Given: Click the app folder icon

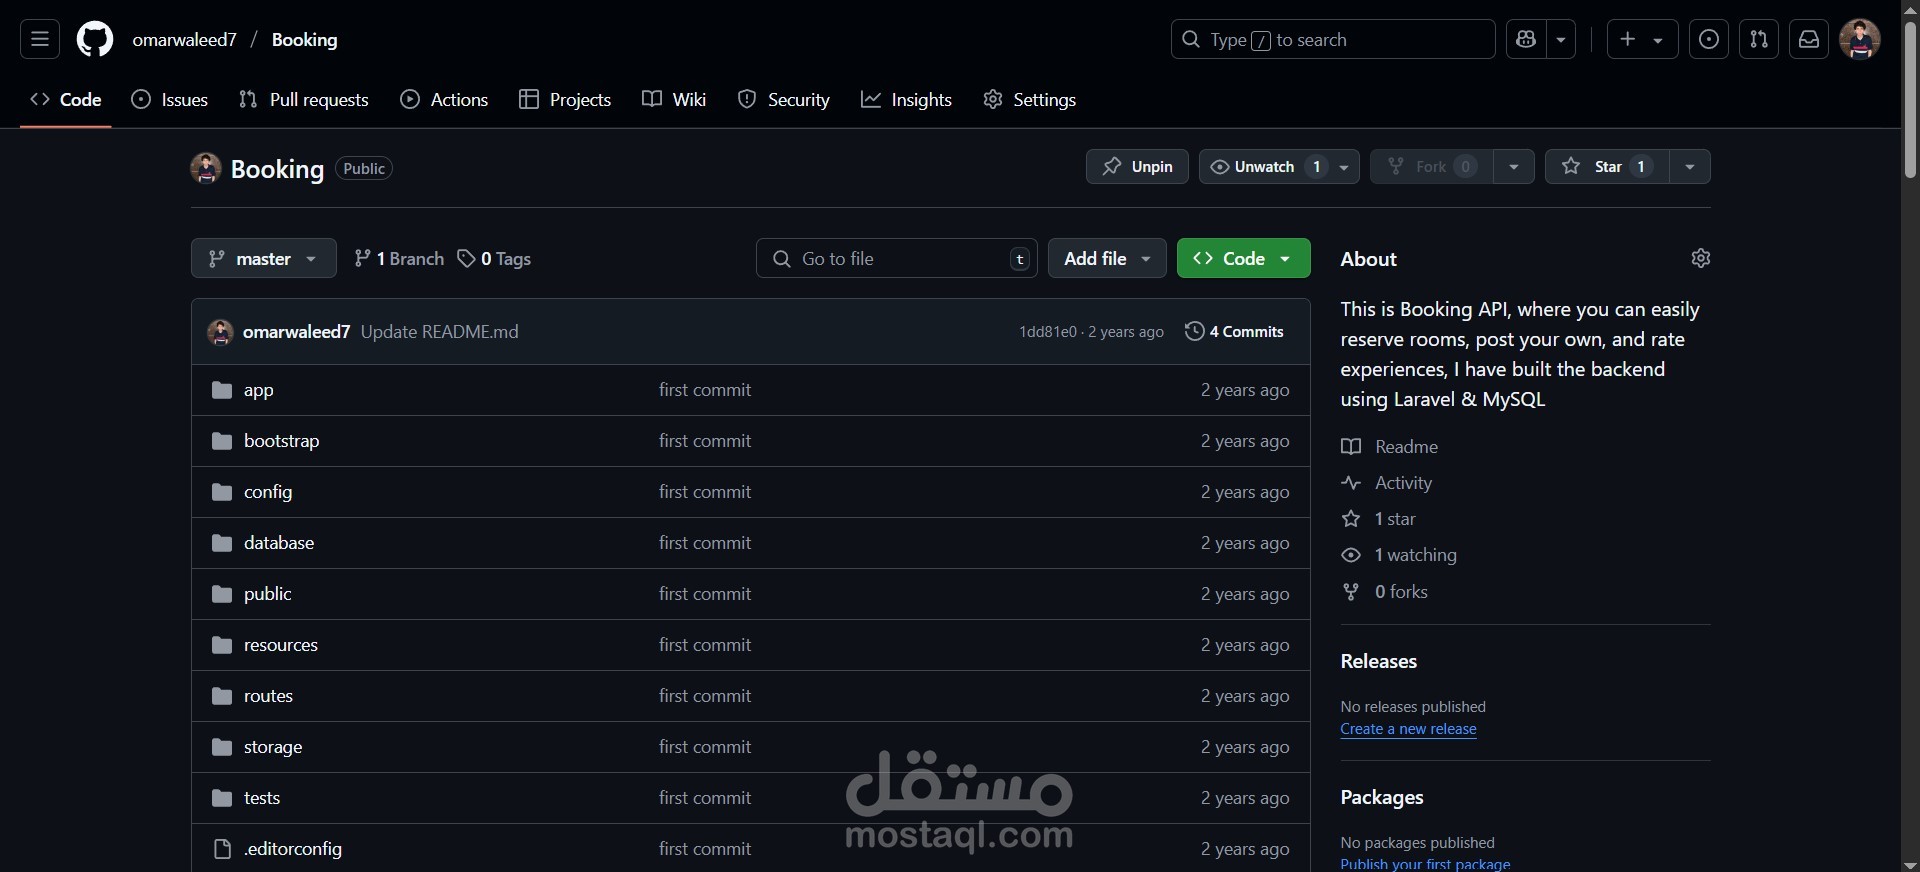Looking at the screenshot, I should [222, 390].
